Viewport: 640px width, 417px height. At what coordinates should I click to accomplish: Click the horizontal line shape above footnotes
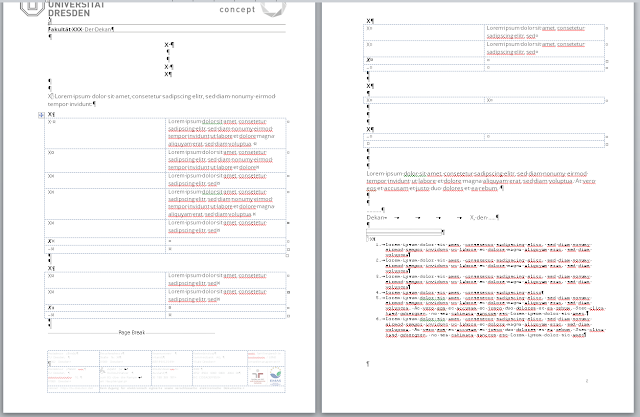tap(404, 232)
